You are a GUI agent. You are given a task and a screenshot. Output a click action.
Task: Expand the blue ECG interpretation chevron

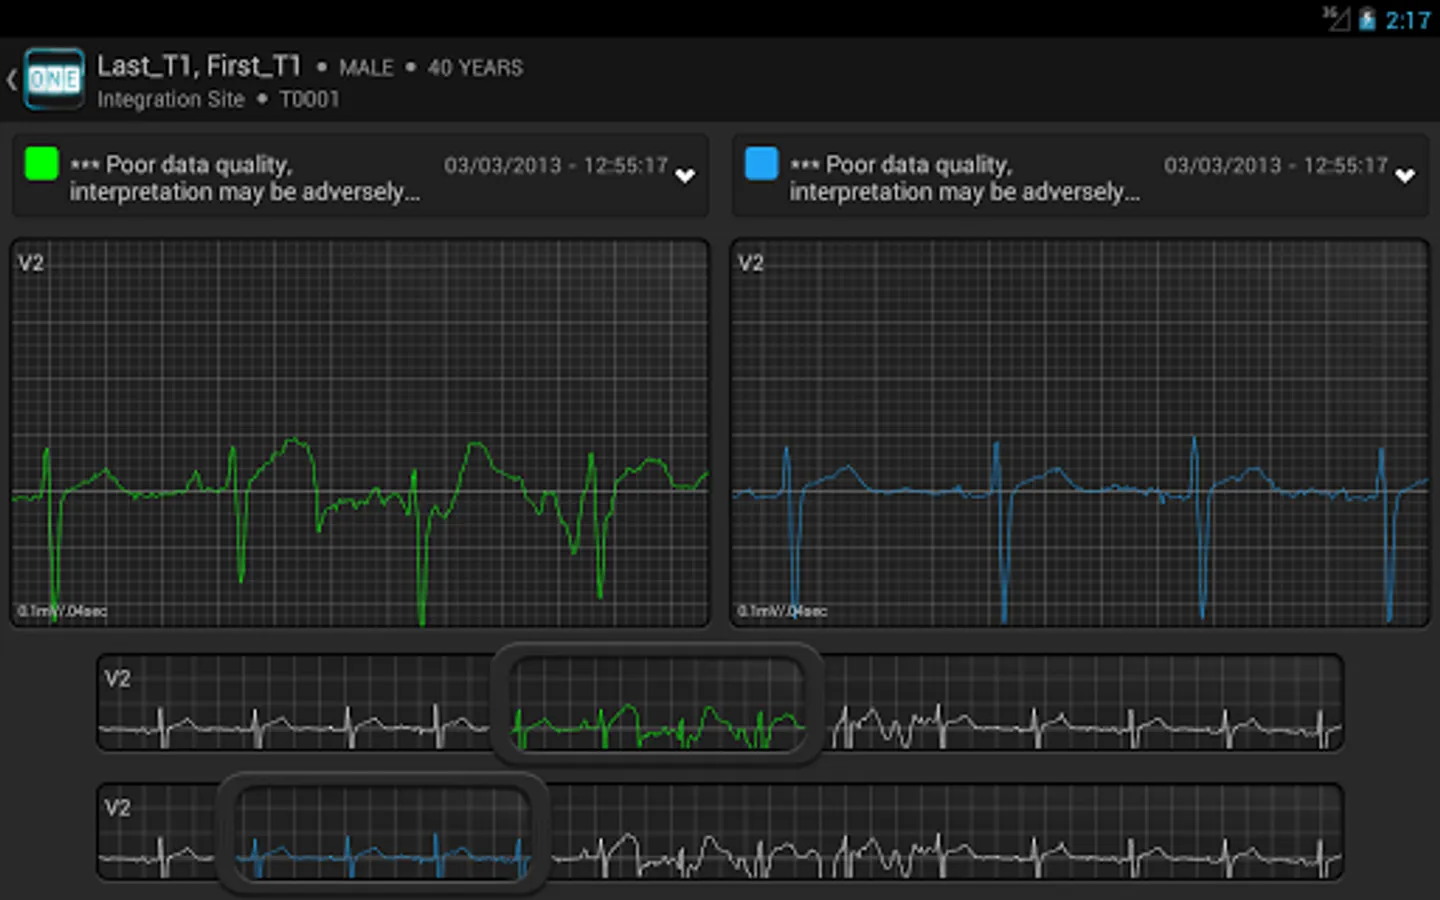point(1405,176)
